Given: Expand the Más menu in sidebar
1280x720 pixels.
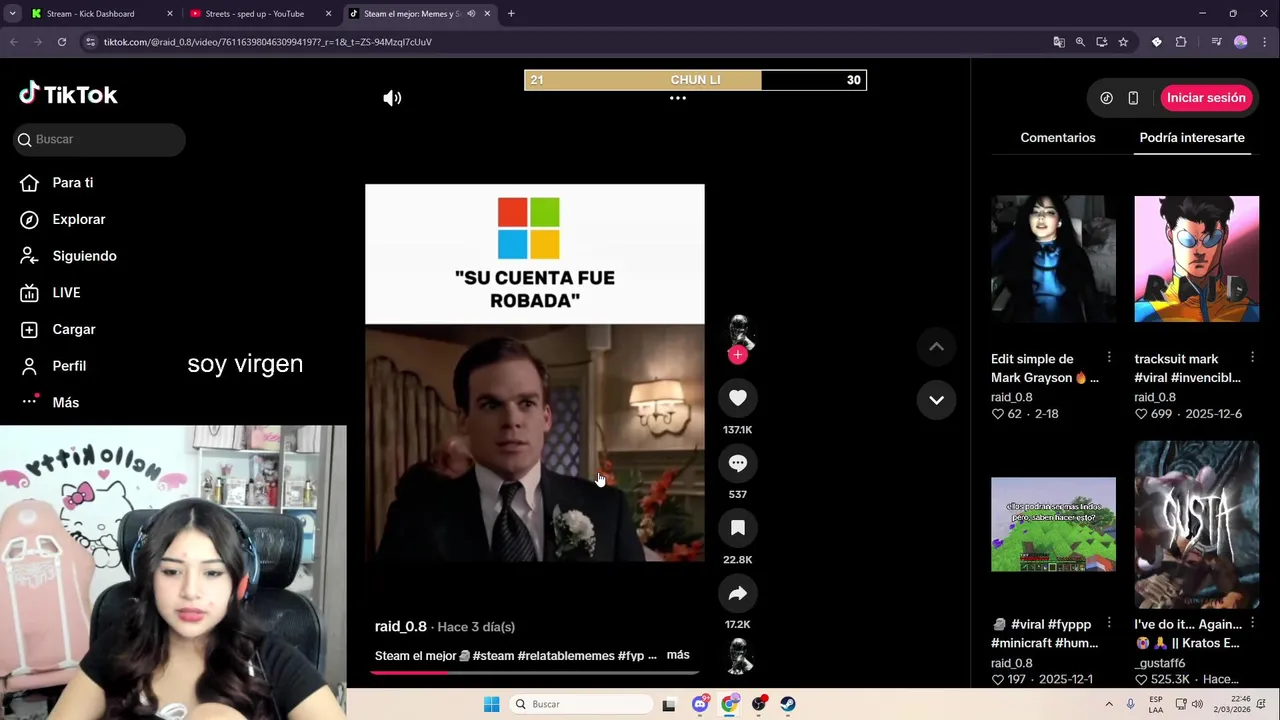Looking at the screenshot, I should (x=65, y=402).
